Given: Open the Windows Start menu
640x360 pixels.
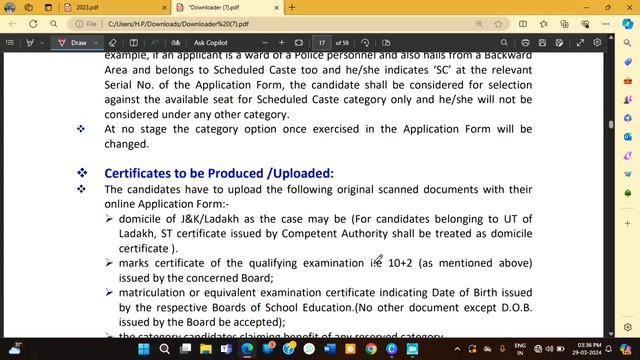Looking at the screenshot, I should (144, 349).
